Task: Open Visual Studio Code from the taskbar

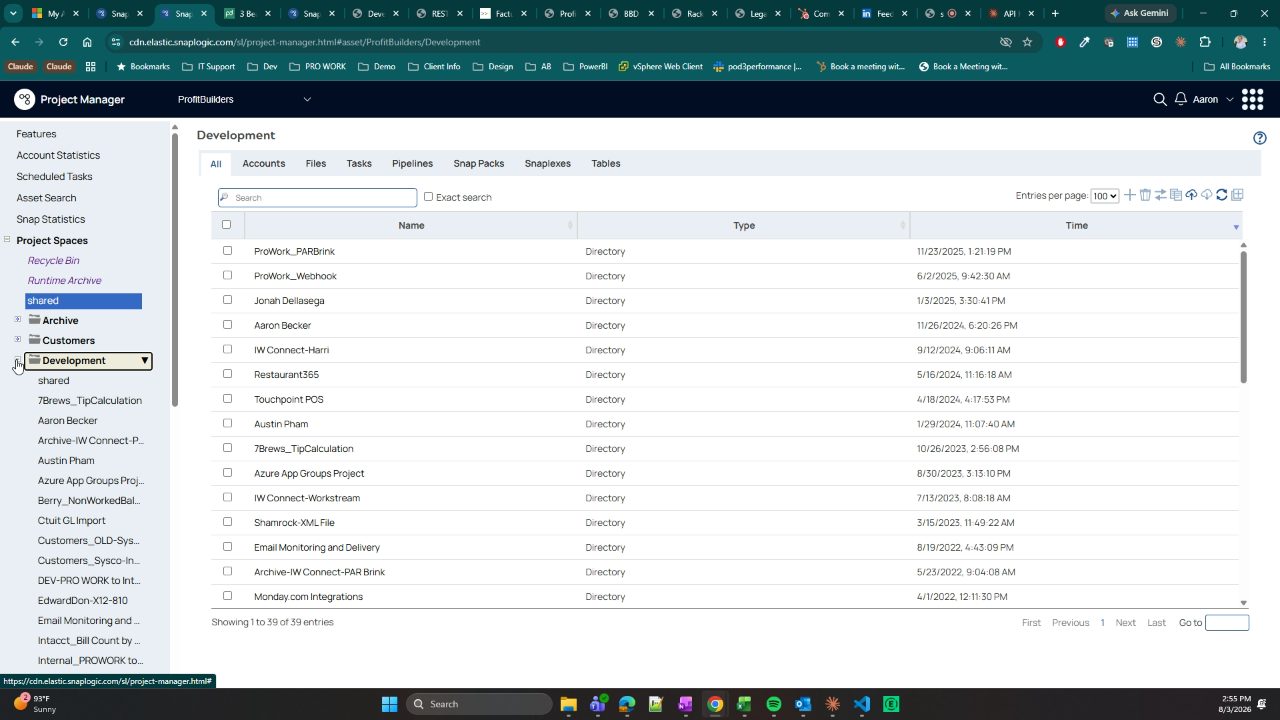Action: point(862,704)
